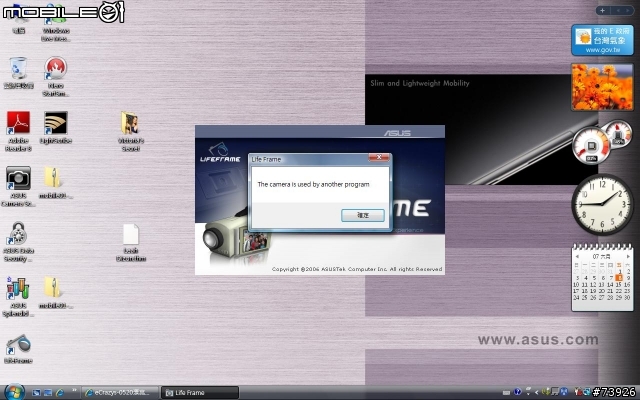Go to previous month in calendar gadget
The height and width of the screenshot is (400, 640).
tap(577, 256)
